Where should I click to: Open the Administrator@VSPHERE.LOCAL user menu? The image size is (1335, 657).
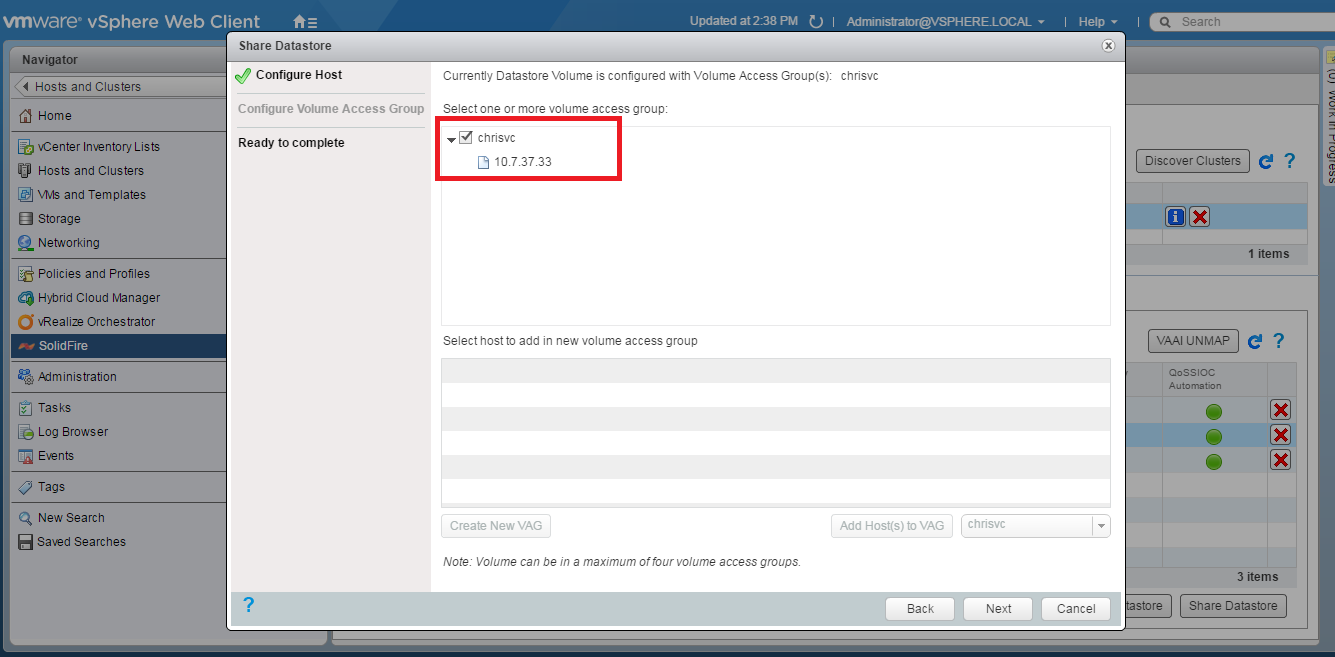pos(945,21)
